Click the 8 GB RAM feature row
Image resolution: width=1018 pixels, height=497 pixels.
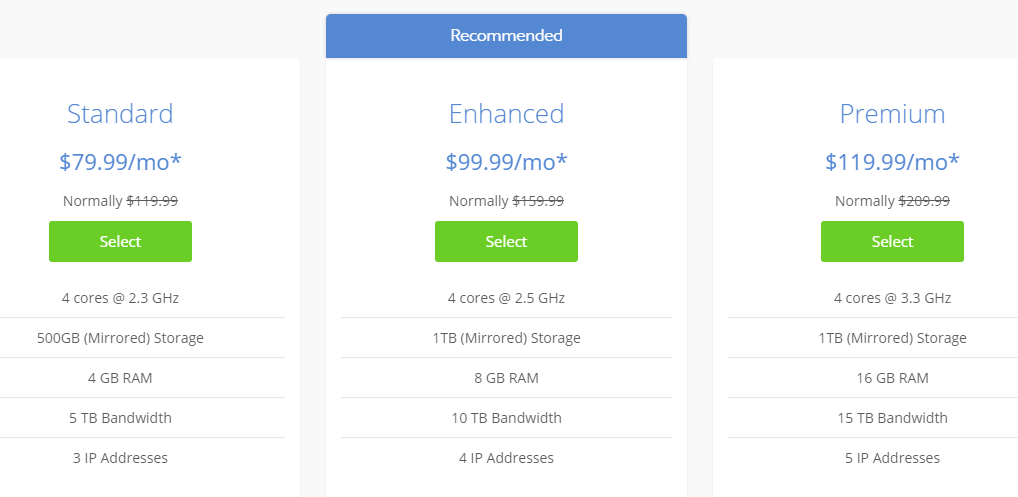click(x=506, y=378)
